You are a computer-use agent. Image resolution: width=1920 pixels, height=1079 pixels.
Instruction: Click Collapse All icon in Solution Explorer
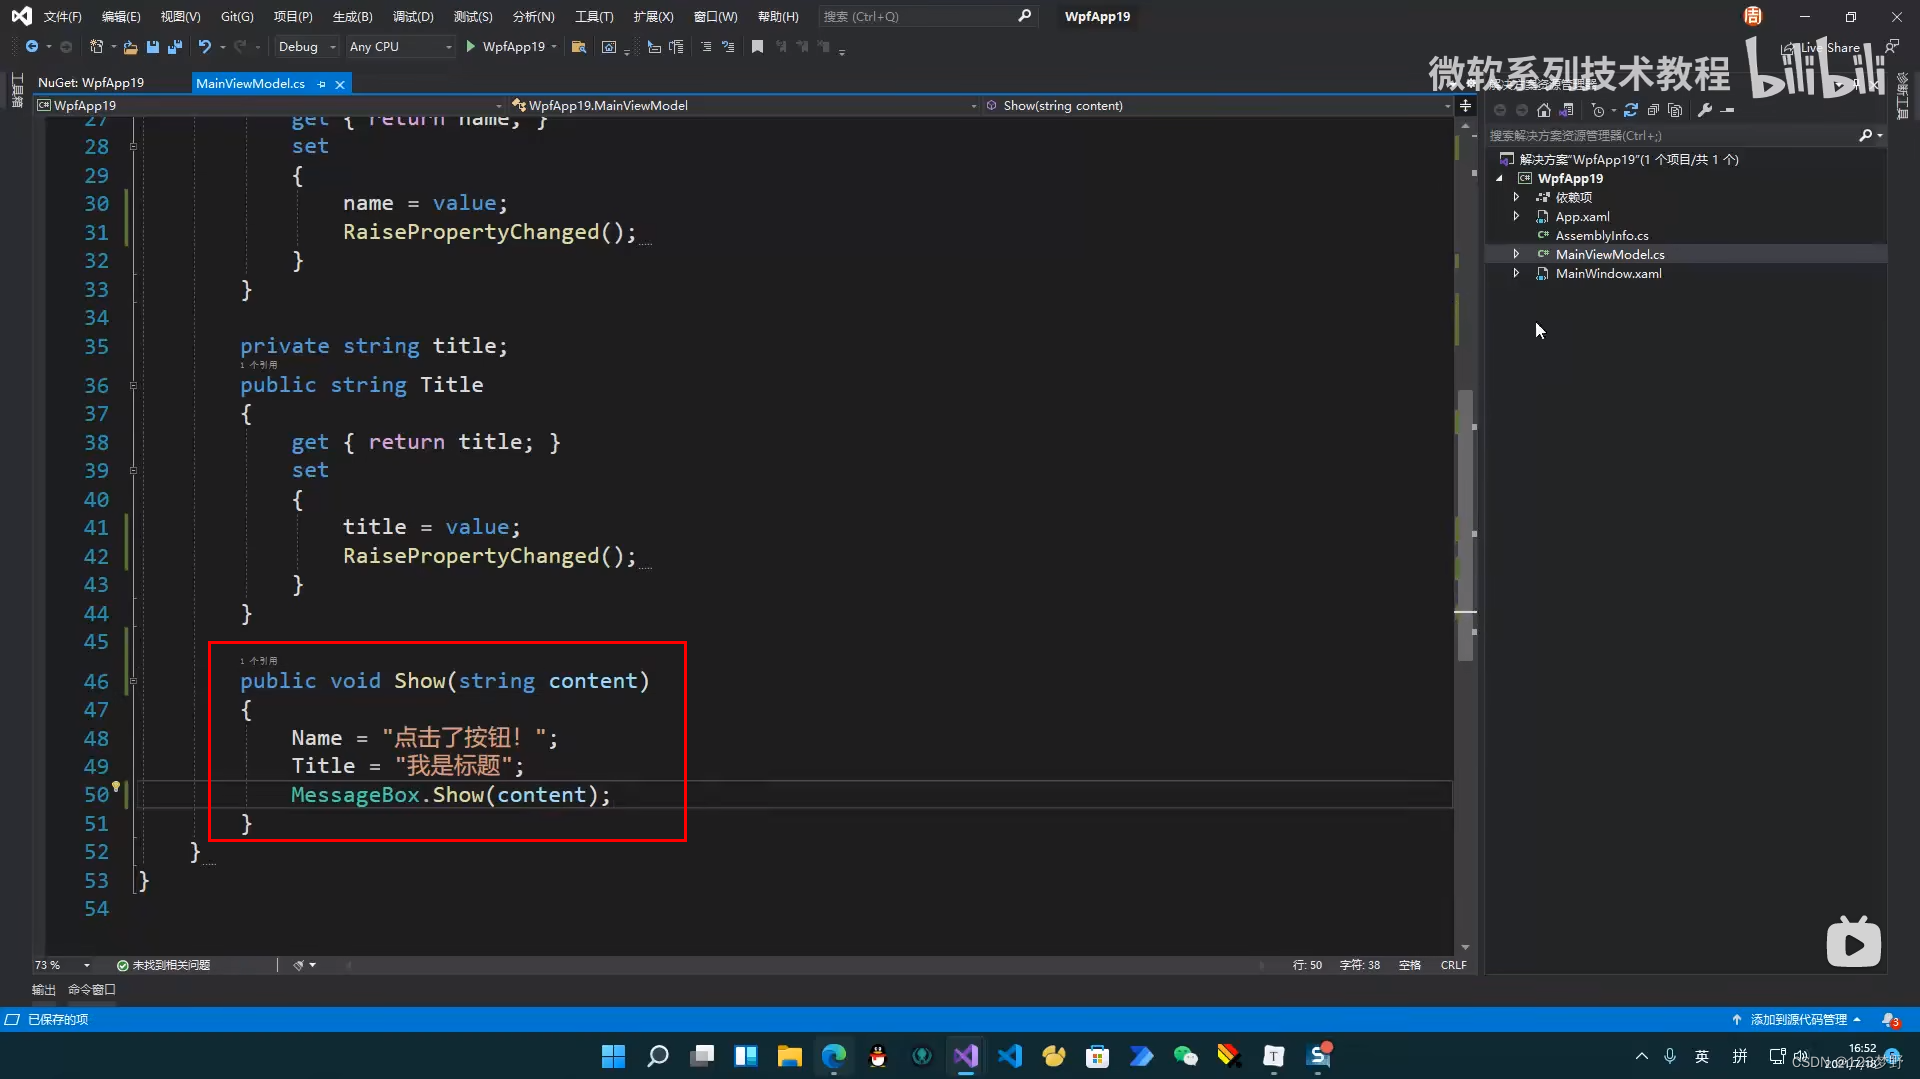point(1653,110)
